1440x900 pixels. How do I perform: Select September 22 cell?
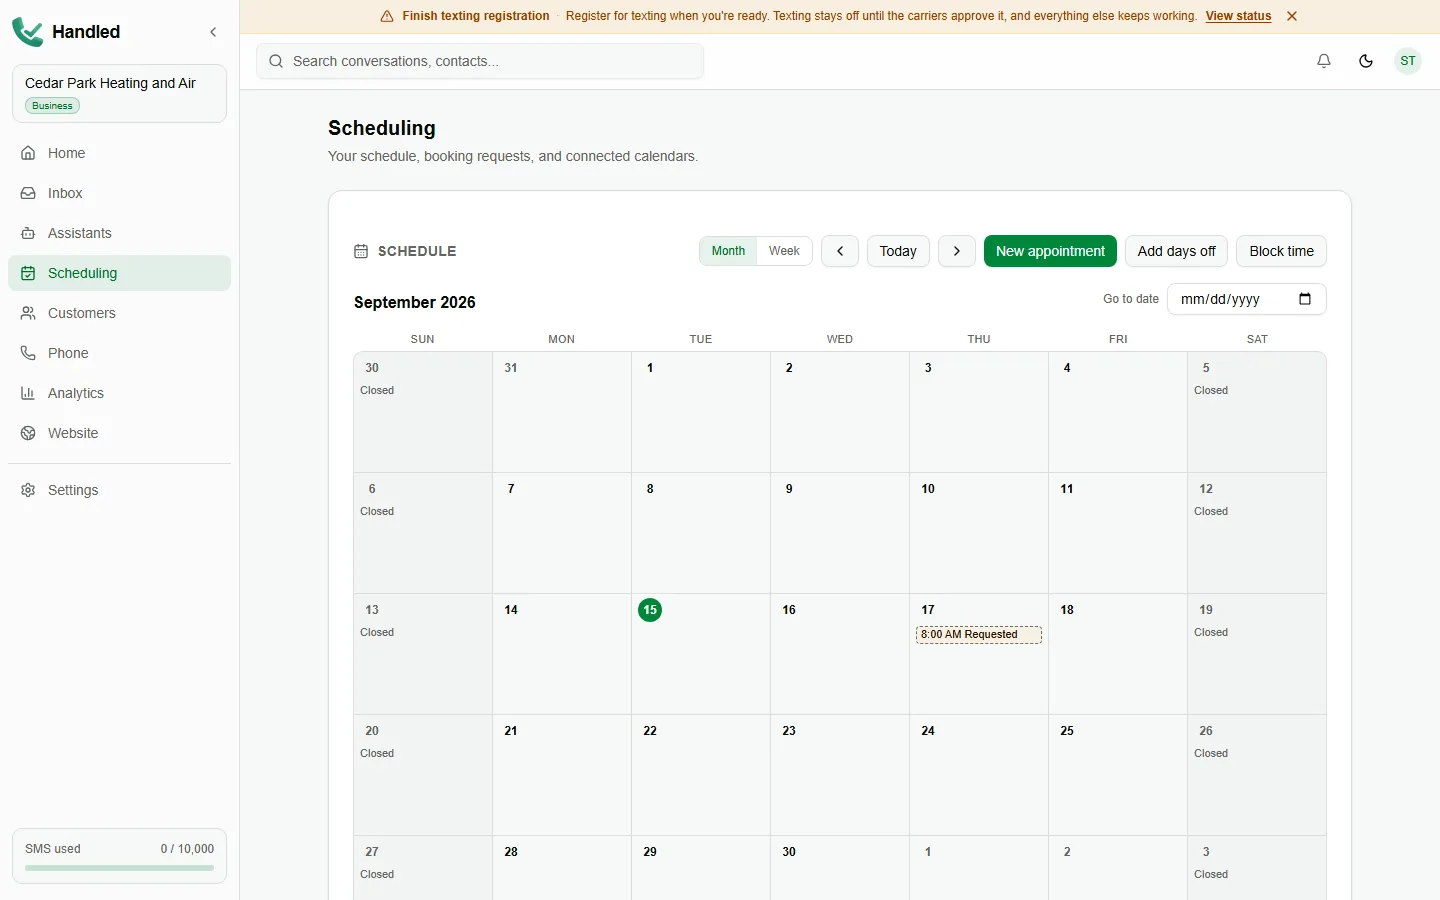701,775
